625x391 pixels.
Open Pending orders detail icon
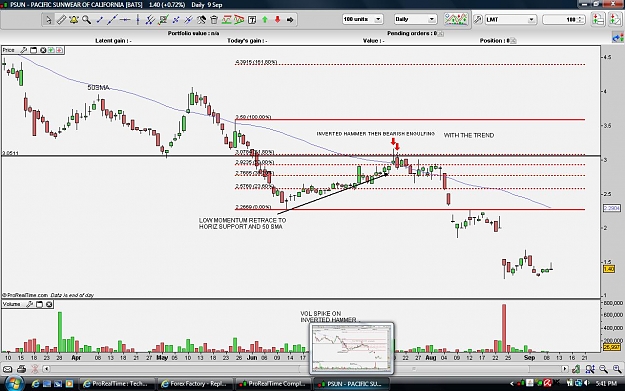click(x=440, y=33)
